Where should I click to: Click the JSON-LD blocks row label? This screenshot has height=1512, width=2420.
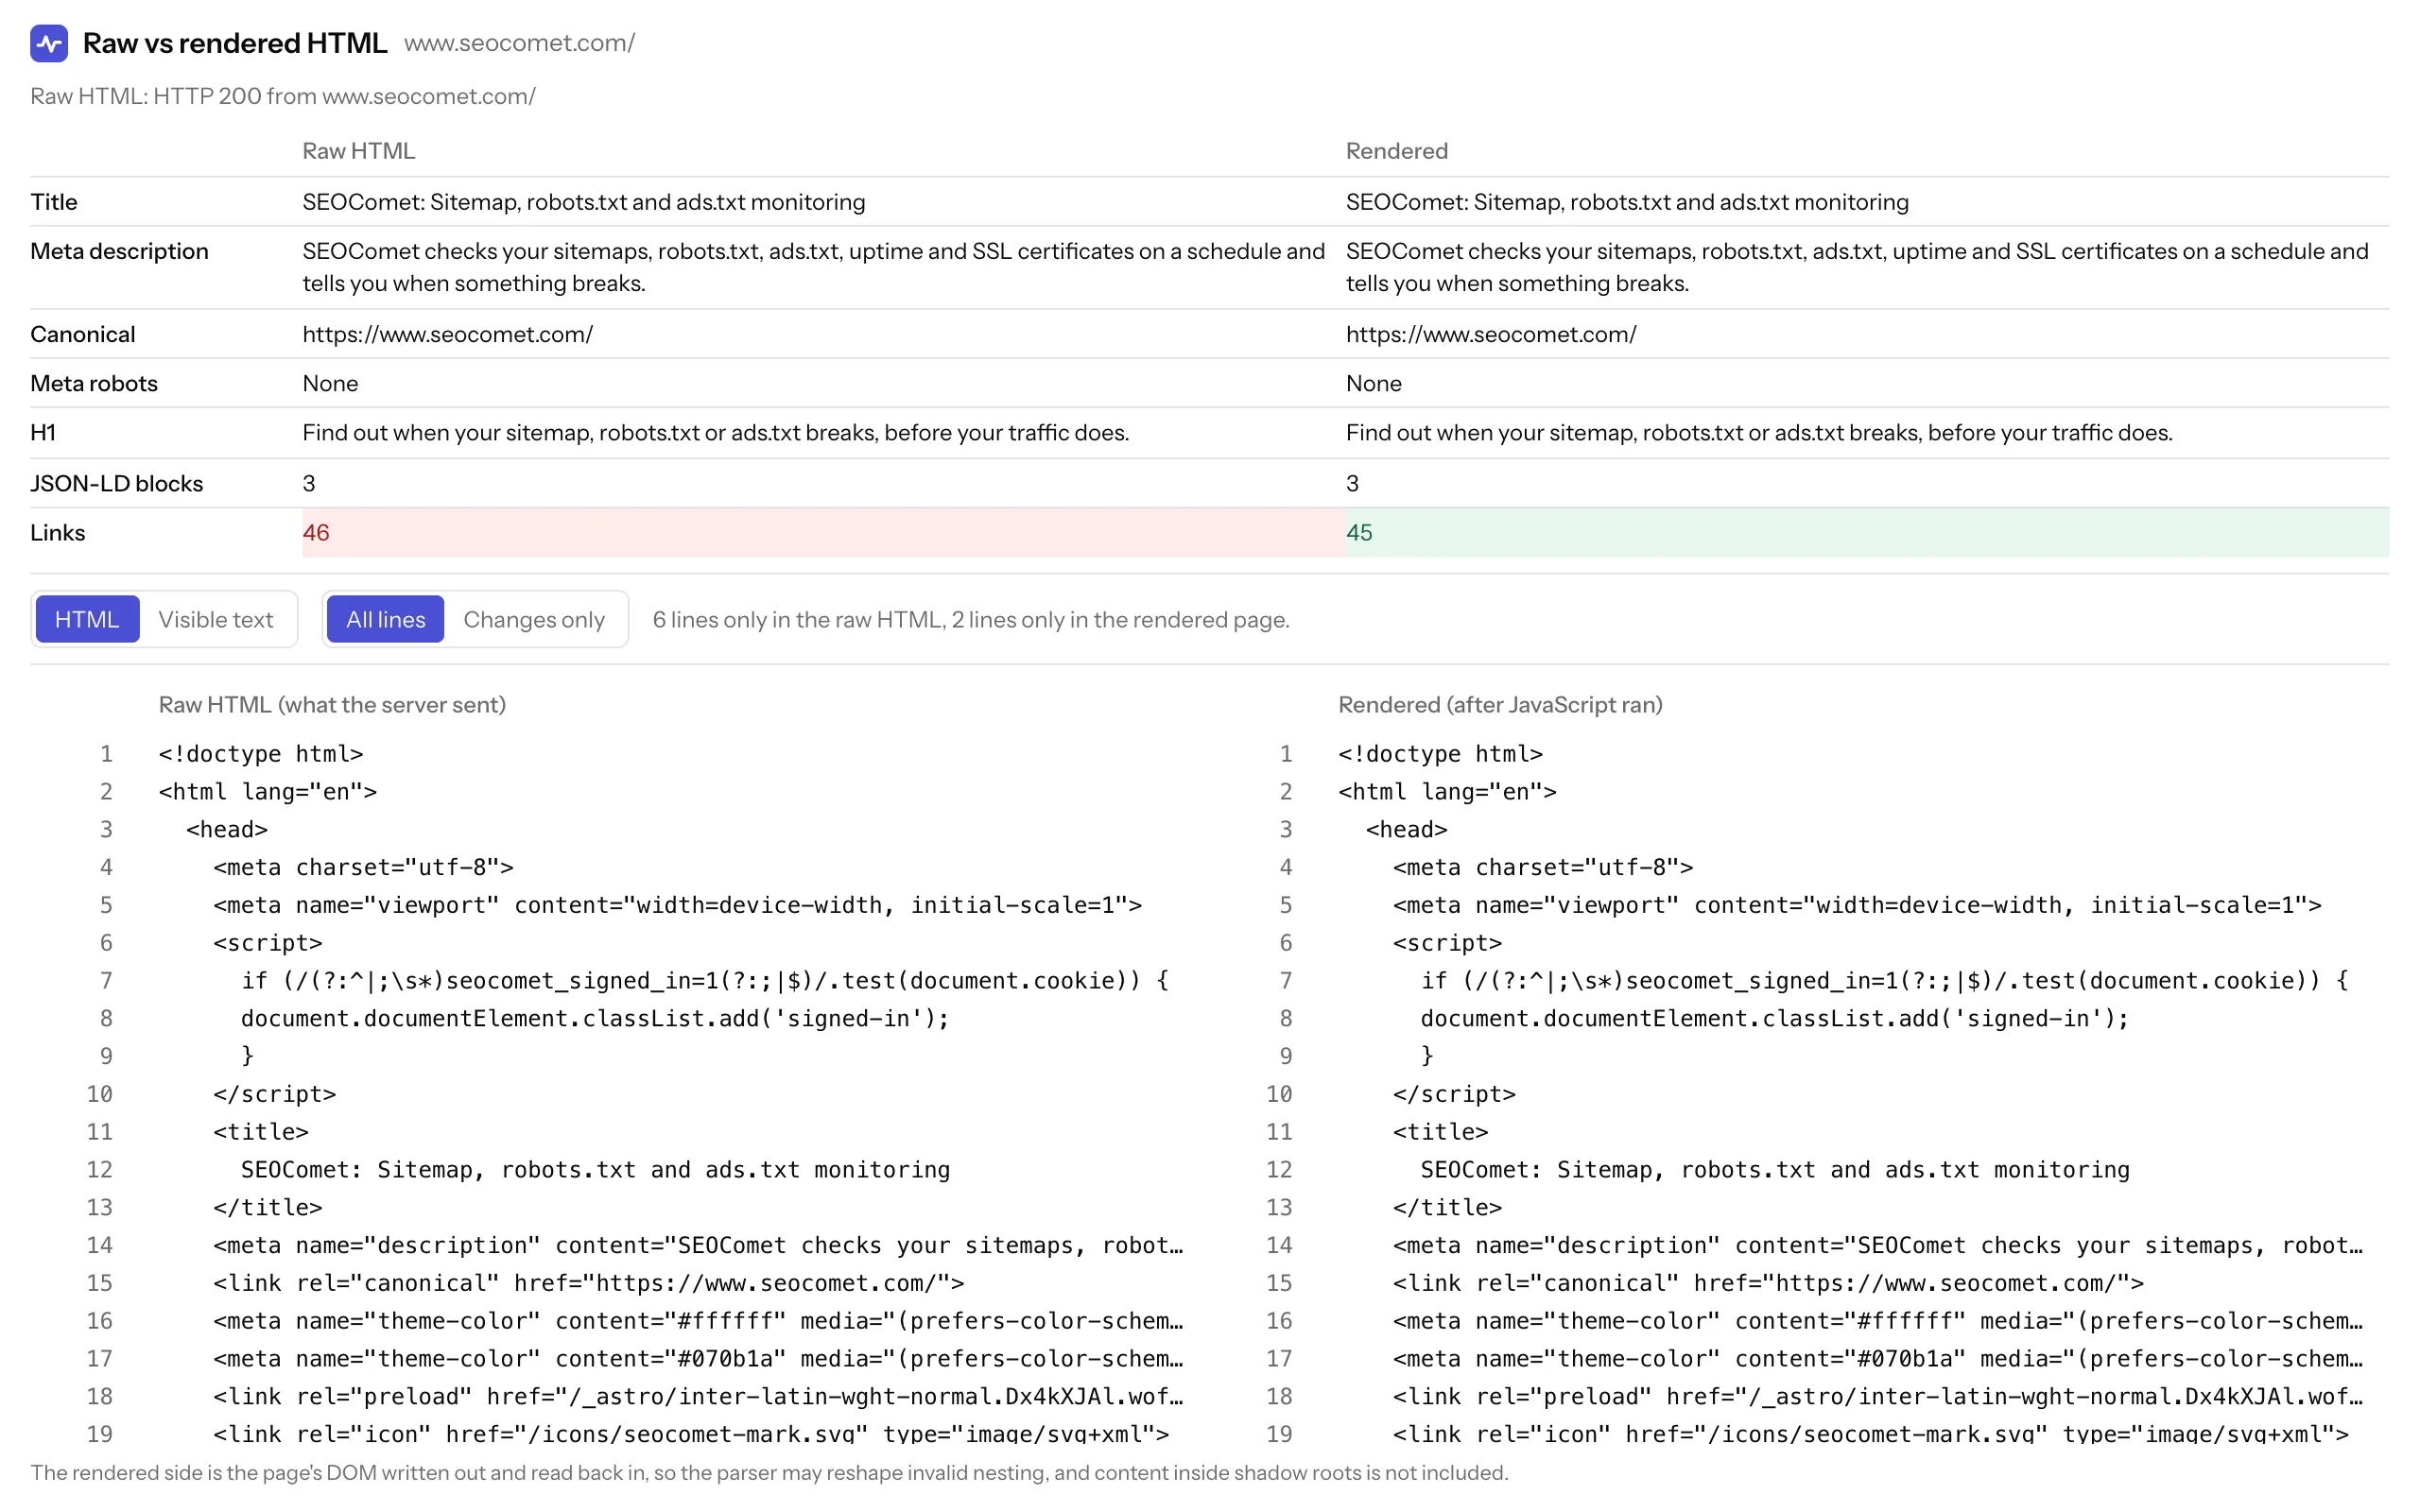point(116,483)
